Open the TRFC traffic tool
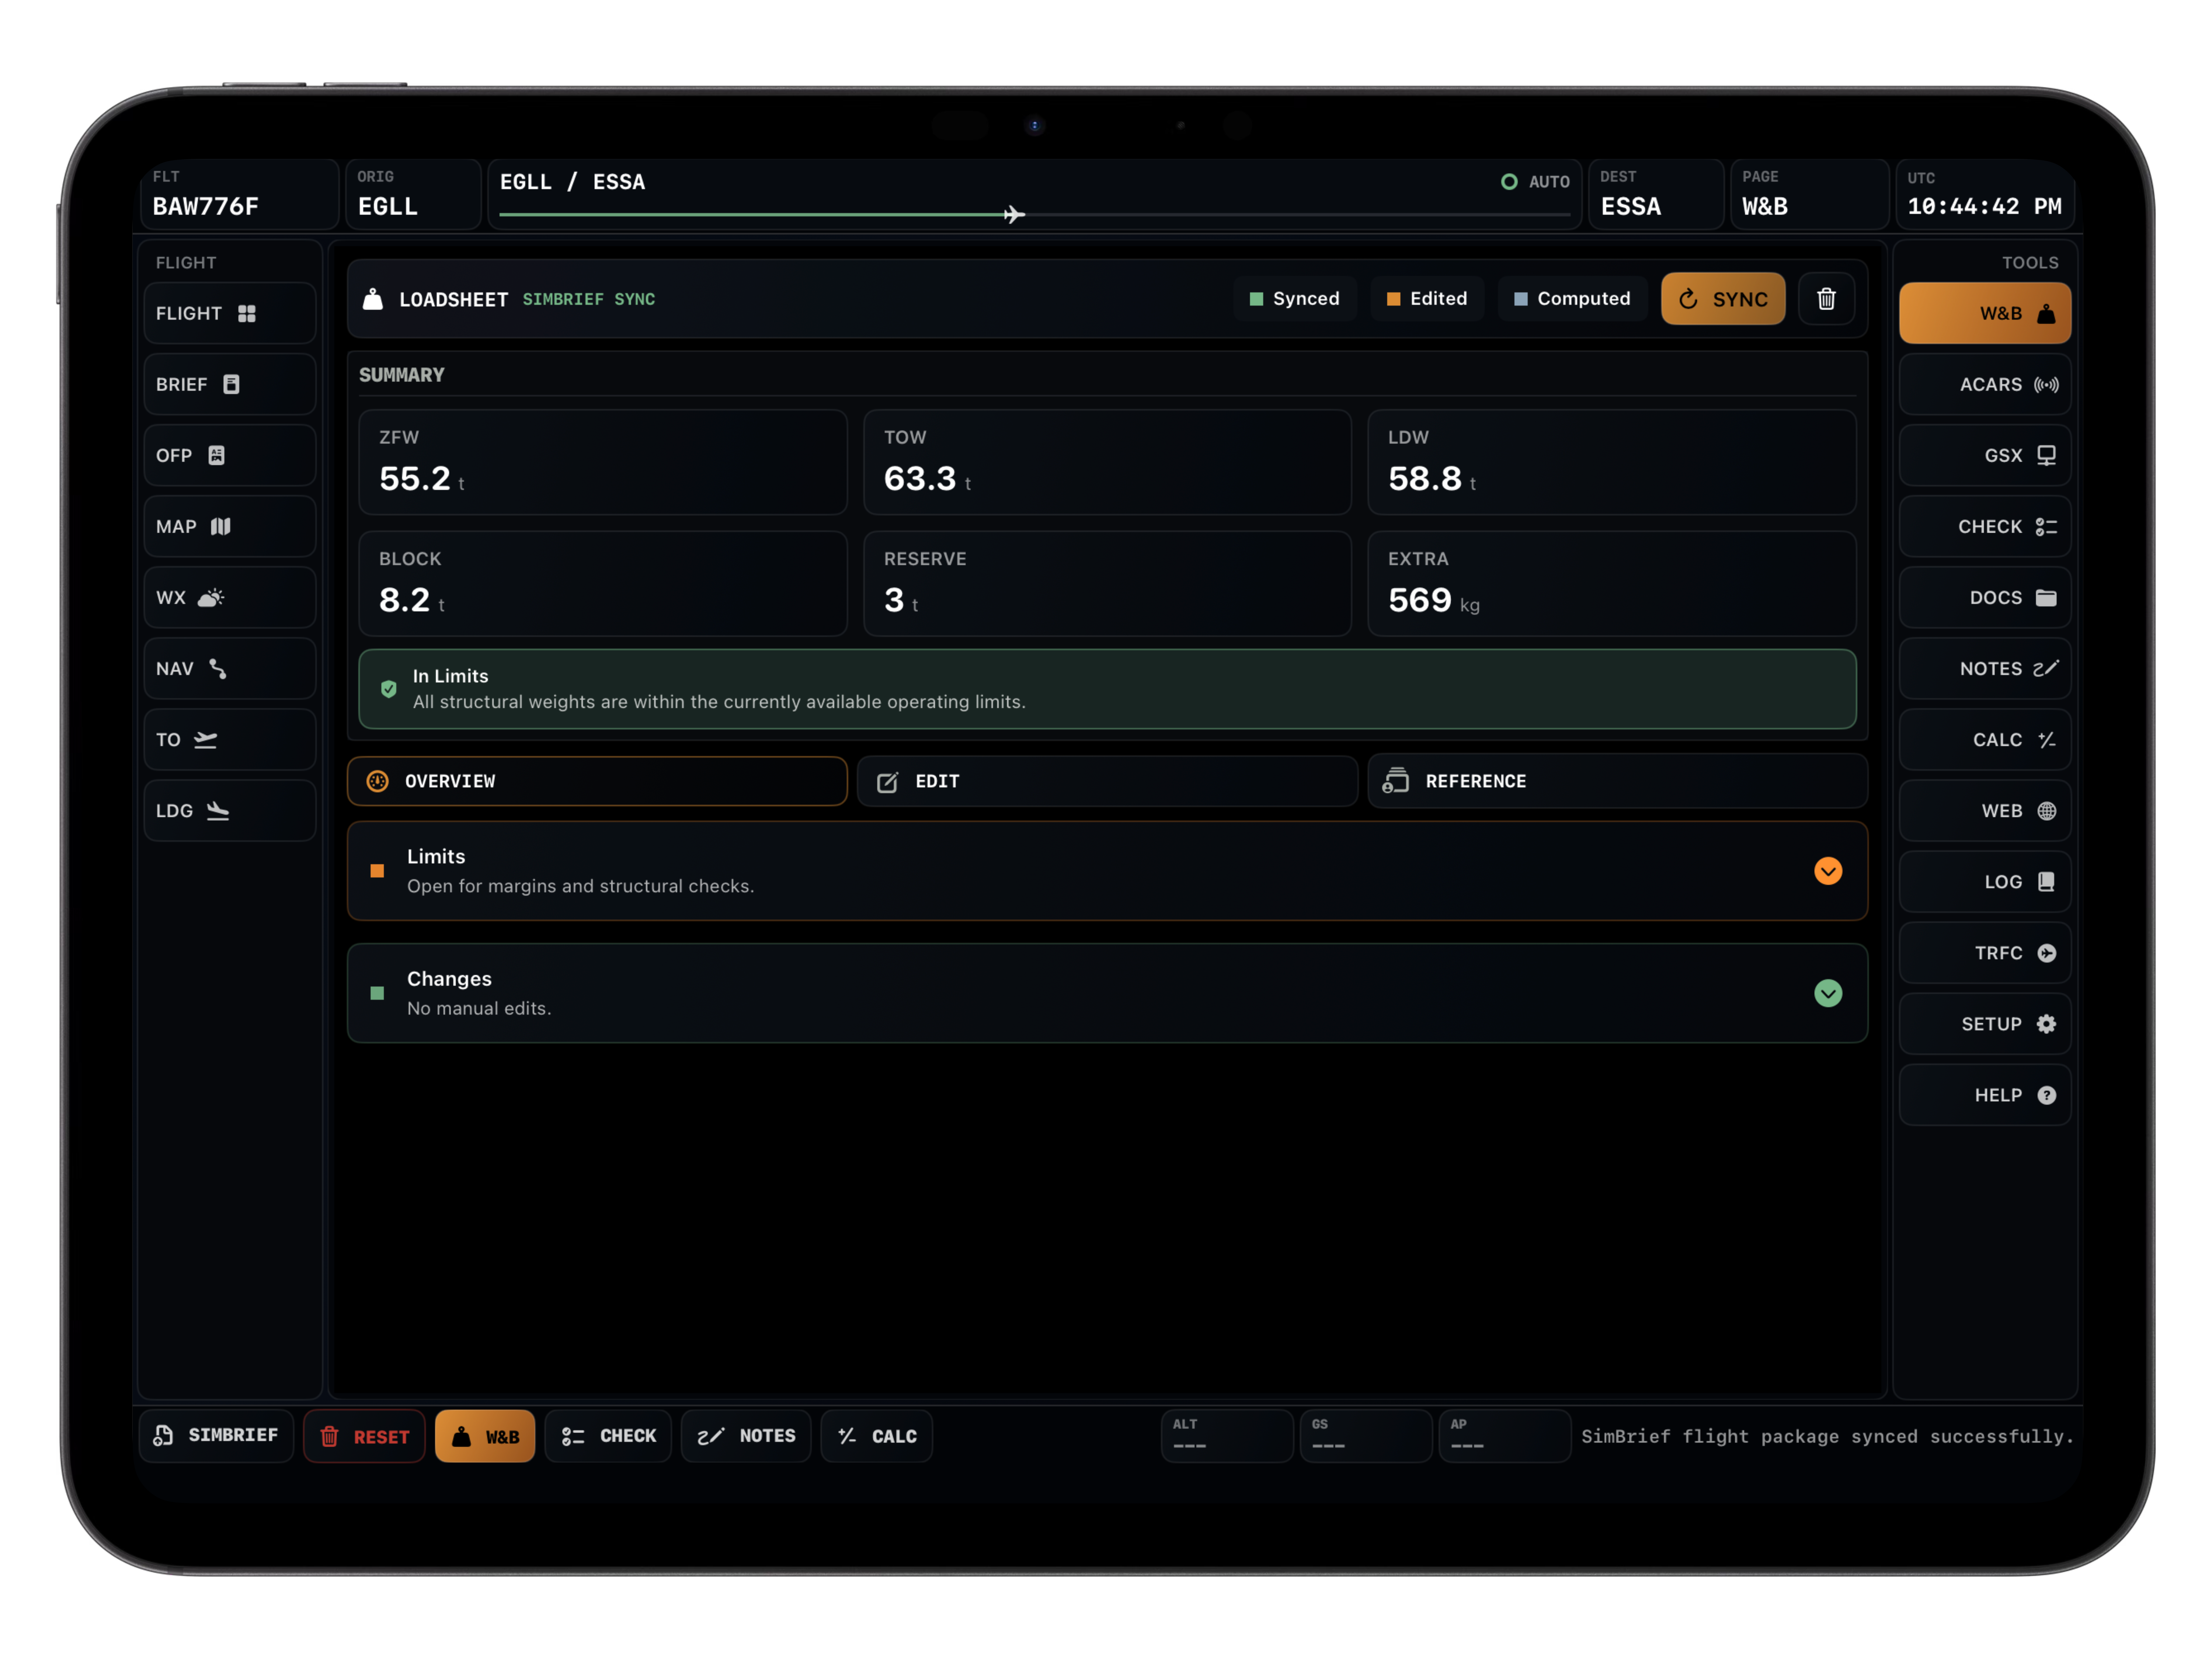 (x=1985, y=953)
